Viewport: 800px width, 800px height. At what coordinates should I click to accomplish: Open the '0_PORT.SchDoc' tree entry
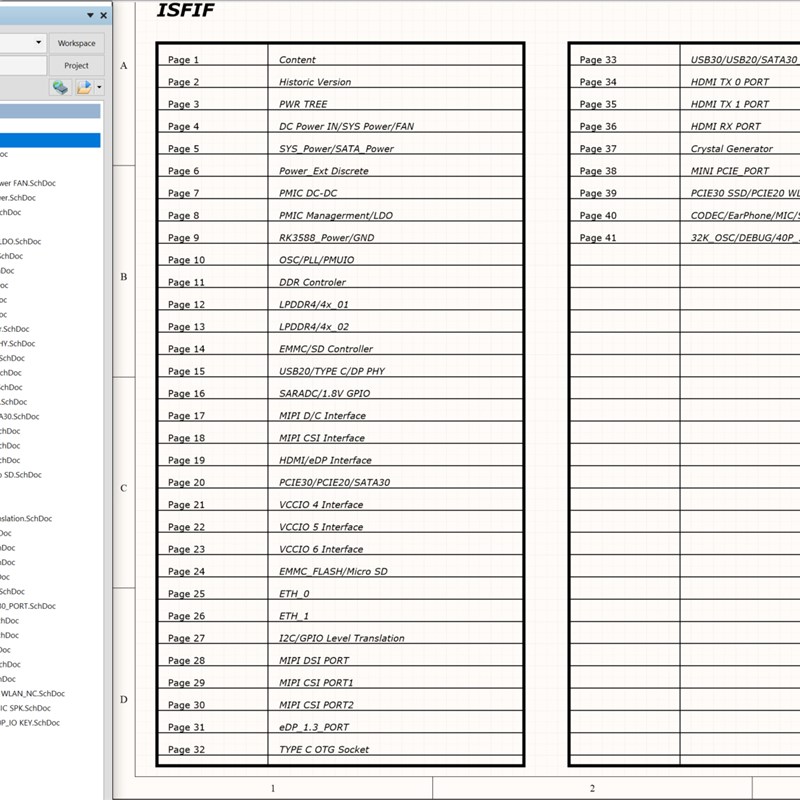click(28, 606)
